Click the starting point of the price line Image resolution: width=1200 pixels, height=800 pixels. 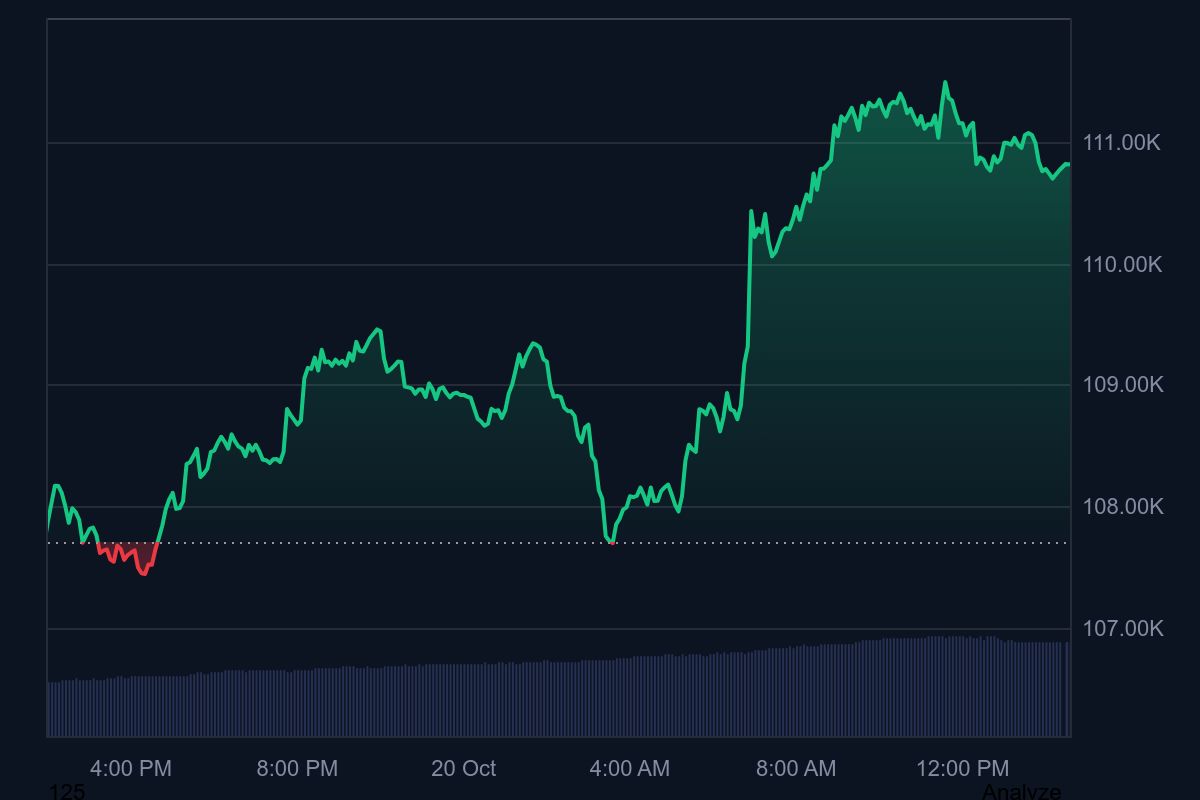point(48,524)
